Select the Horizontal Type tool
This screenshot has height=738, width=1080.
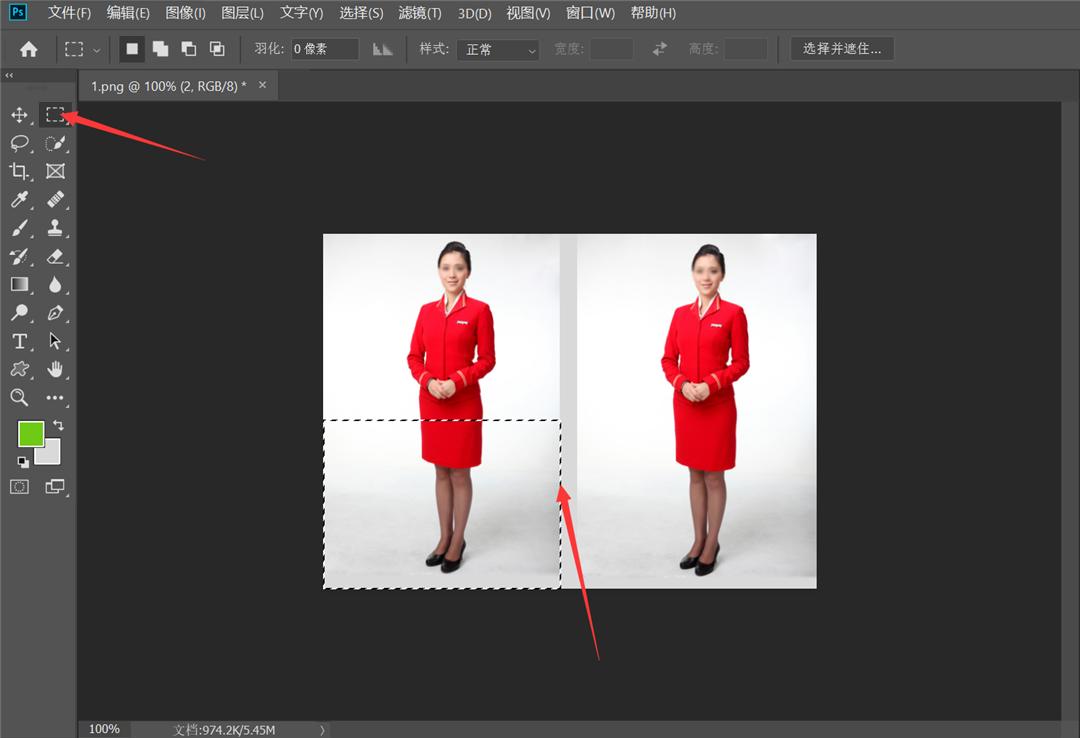pyautogui.click(x=20, y=341)
